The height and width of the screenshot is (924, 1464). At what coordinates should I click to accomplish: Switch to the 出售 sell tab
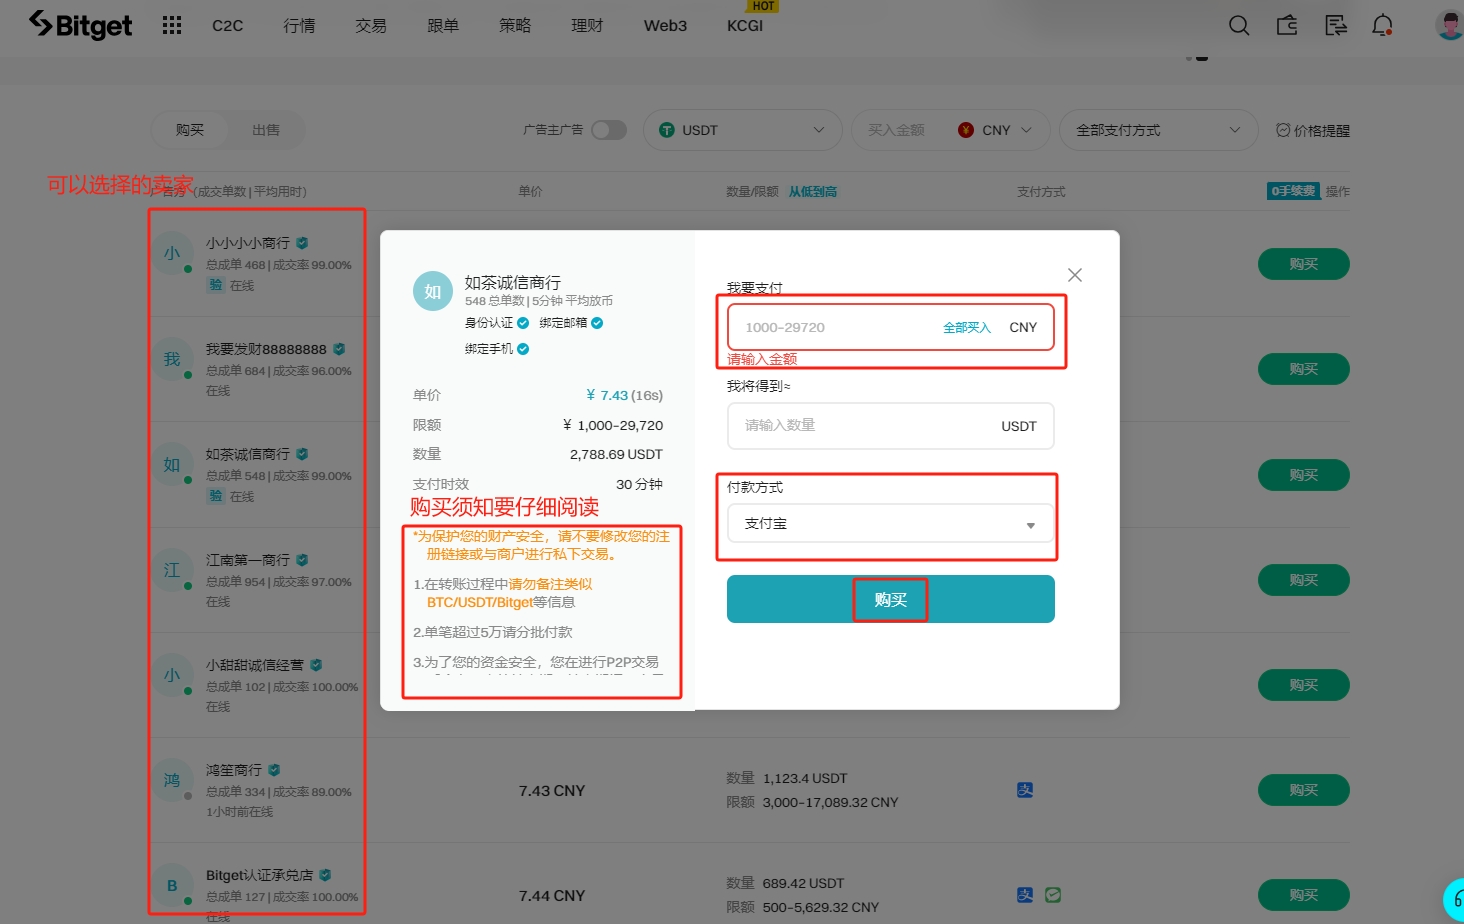[x=266, y=130]
